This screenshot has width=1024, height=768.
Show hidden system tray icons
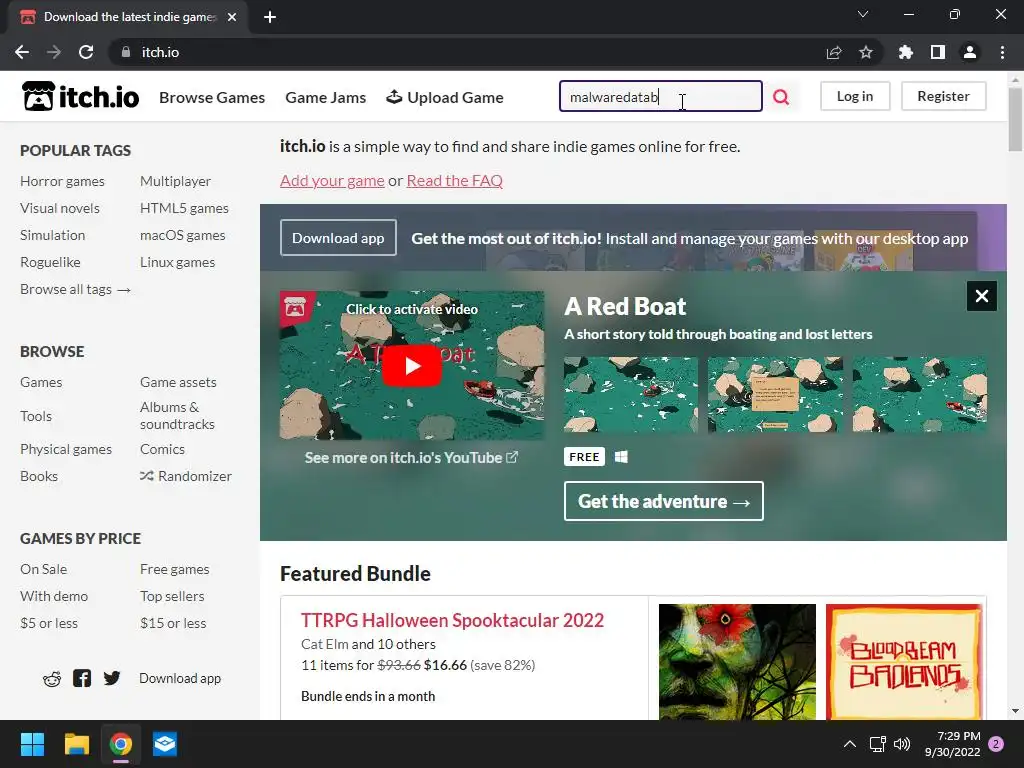point(850,744)
